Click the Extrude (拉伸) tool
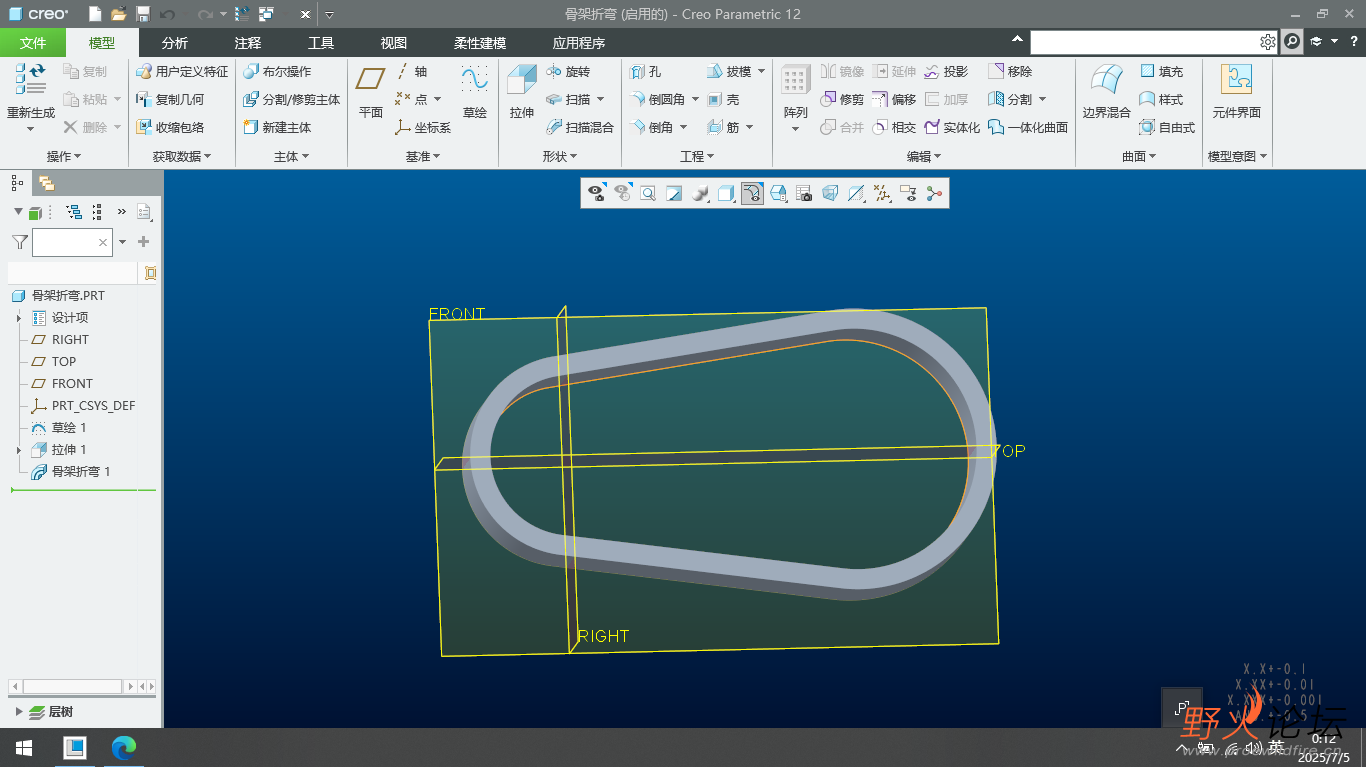The height and width of the screenshot is (767, 1366). click(x=522, y=93)
